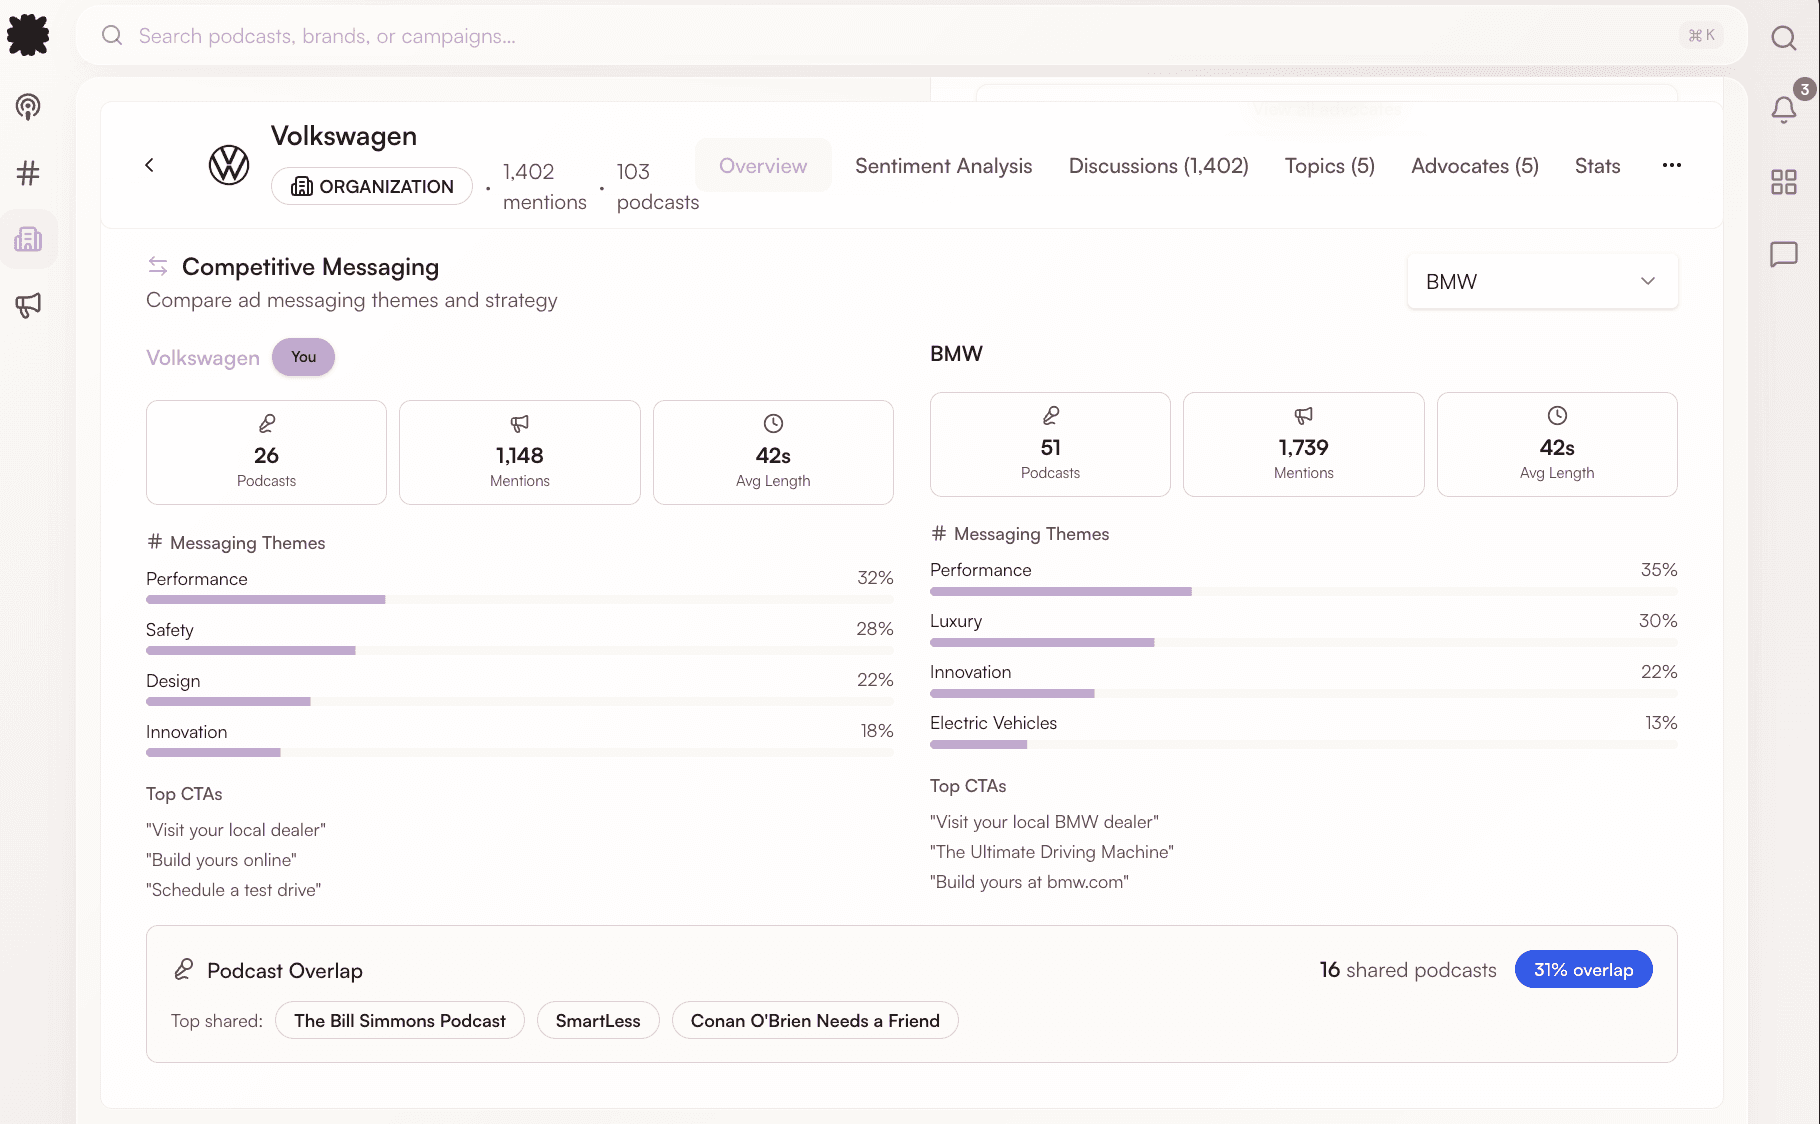Click the "Build yours at bmw.com" text
The height and width of the screenshot is (1124, 1820).
[x=1030, y=882]
